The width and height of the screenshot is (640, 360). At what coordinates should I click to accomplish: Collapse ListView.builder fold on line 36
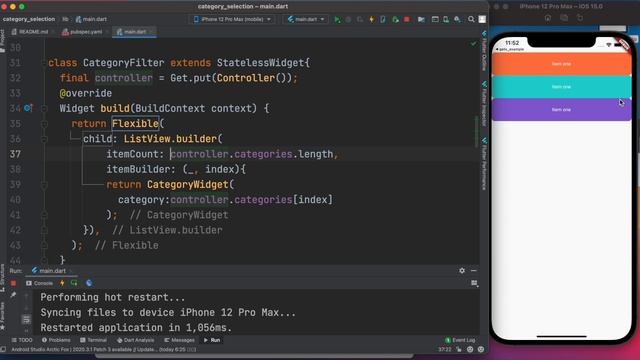44,139
